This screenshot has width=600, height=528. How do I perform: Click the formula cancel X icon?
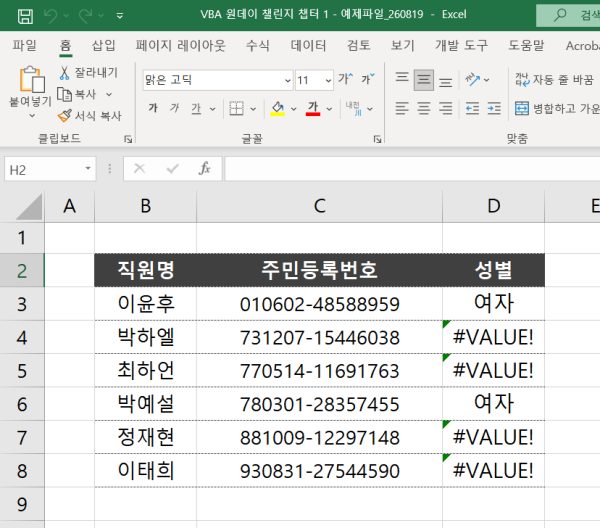[139, 168]
